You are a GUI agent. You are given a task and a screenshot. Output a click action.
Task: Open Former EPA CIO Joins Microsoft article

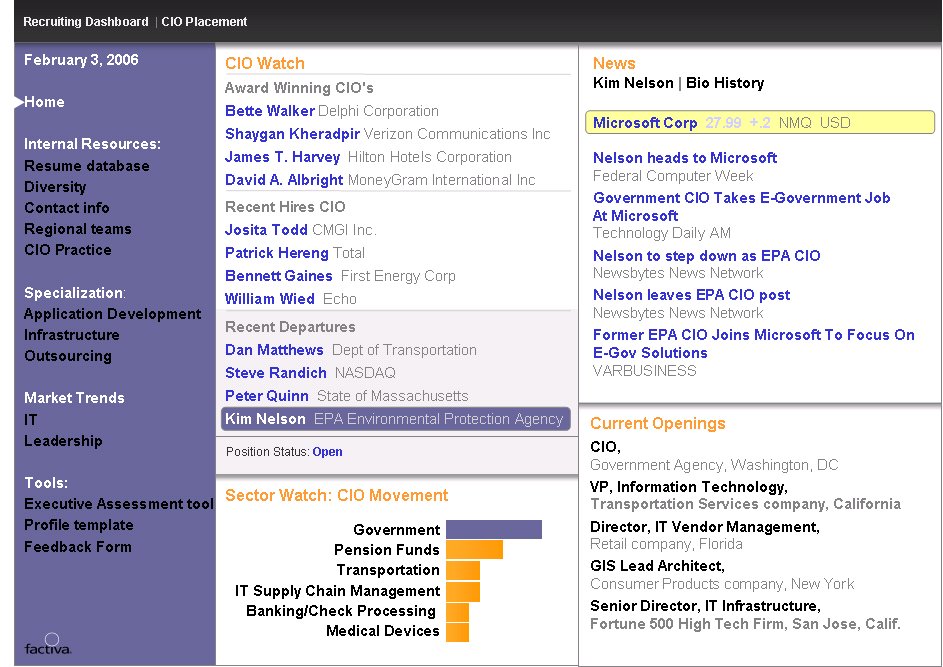click(x=753, y=344)
